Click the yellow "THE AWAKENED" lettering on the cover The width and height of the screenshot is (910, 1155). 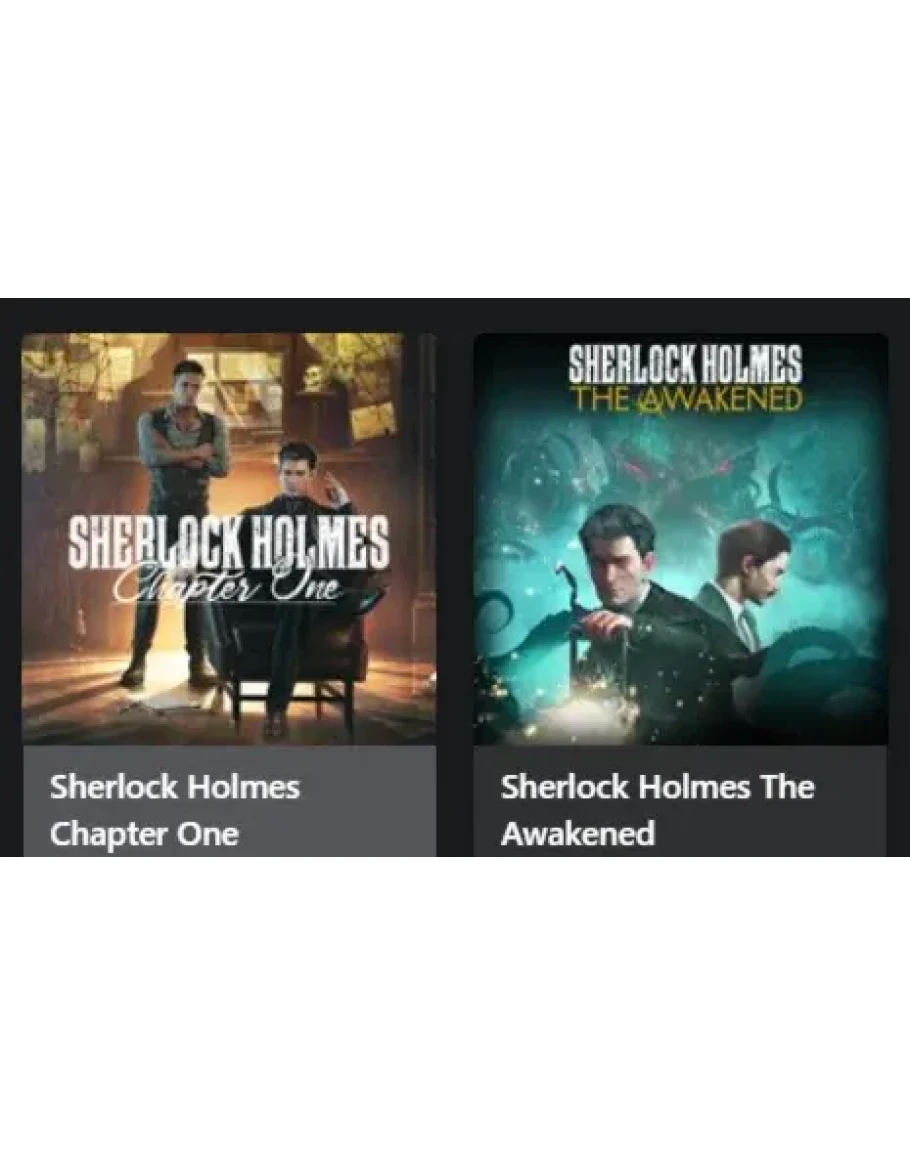point(686,399)
